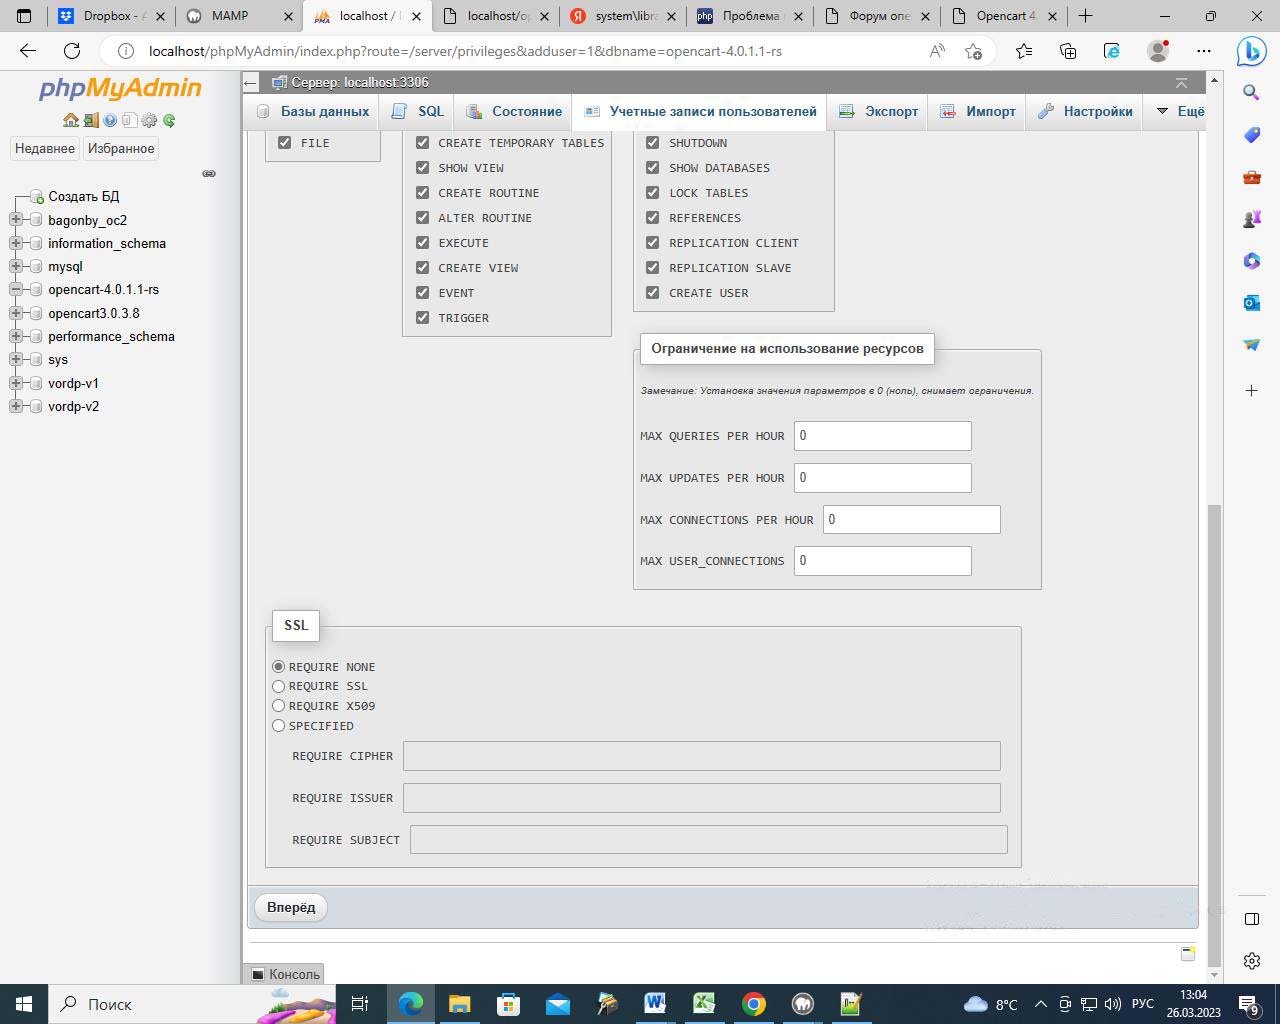The width and height of the screenshot is (1280, 1024).
Task: Toggle the FILE privilege checkbox
Action: pos(285,143)
